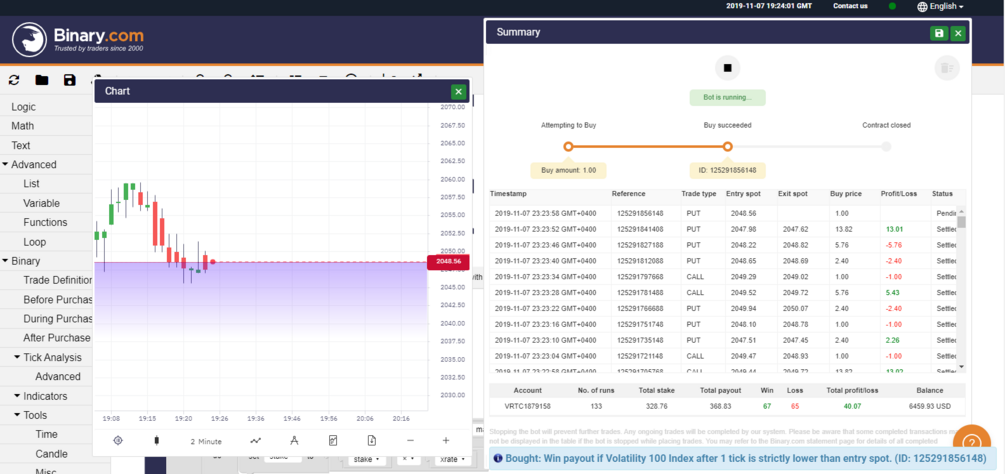This screenshot has height=474, width=1005.
Task: Stop the running bot
Action: [x=727, y=68]
